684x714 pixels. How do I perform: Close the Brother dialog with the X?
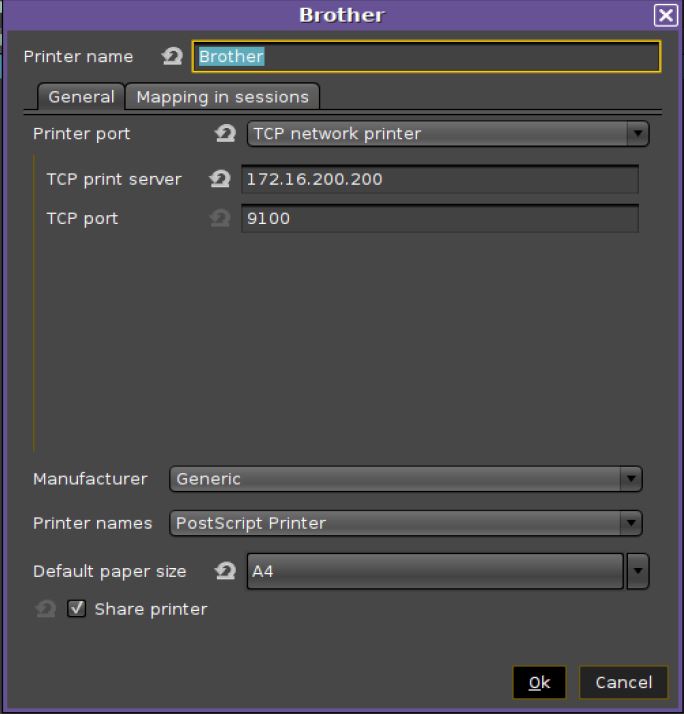[665, 15]
